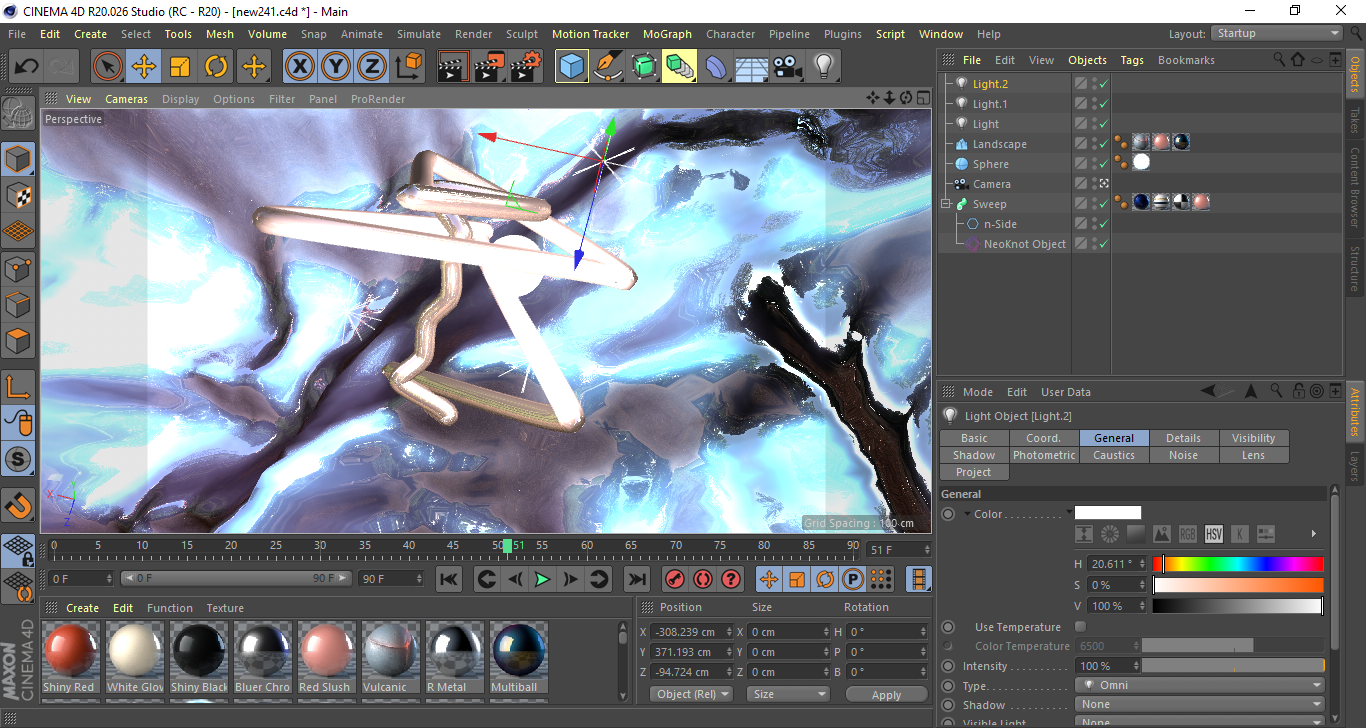This screenshot has width=1366, height=728.
Task: Toggle Y axis lock
Action: 336,67
